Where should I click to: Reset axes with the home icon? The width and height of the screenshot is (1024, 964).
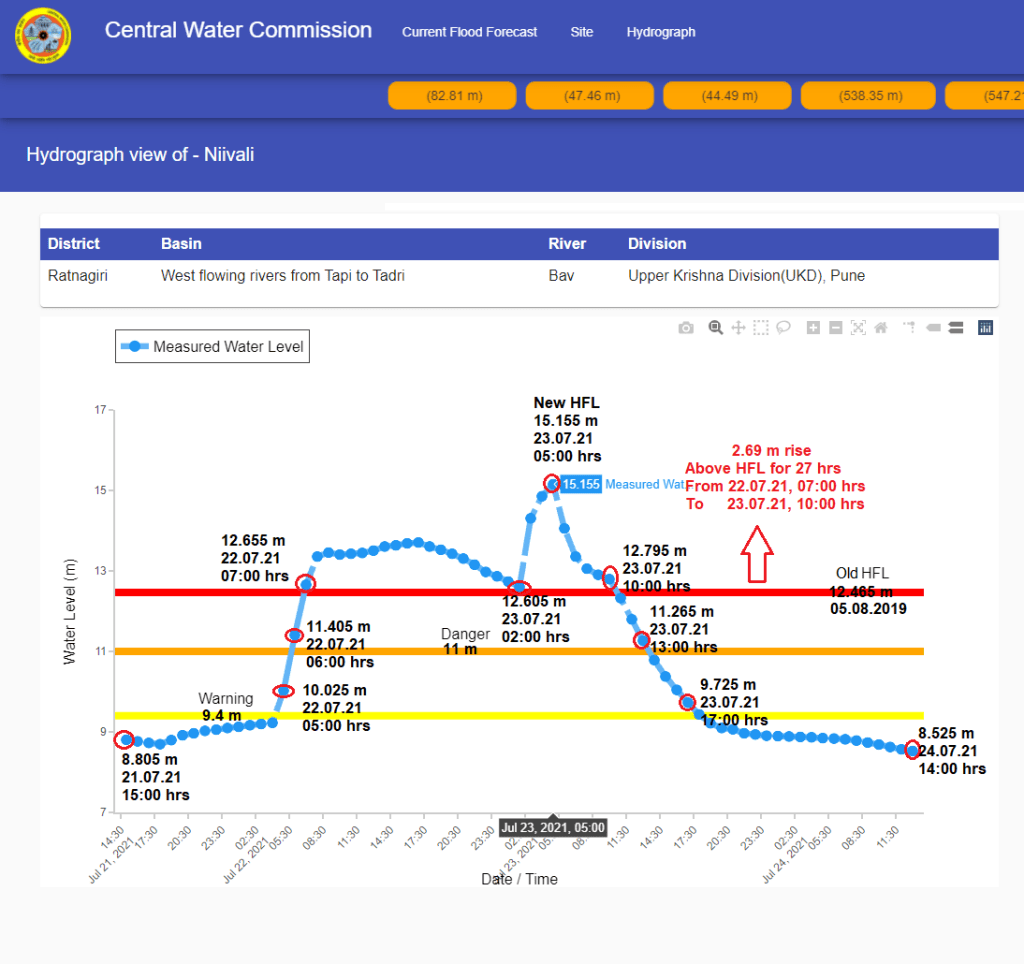(x=880, y=328)
